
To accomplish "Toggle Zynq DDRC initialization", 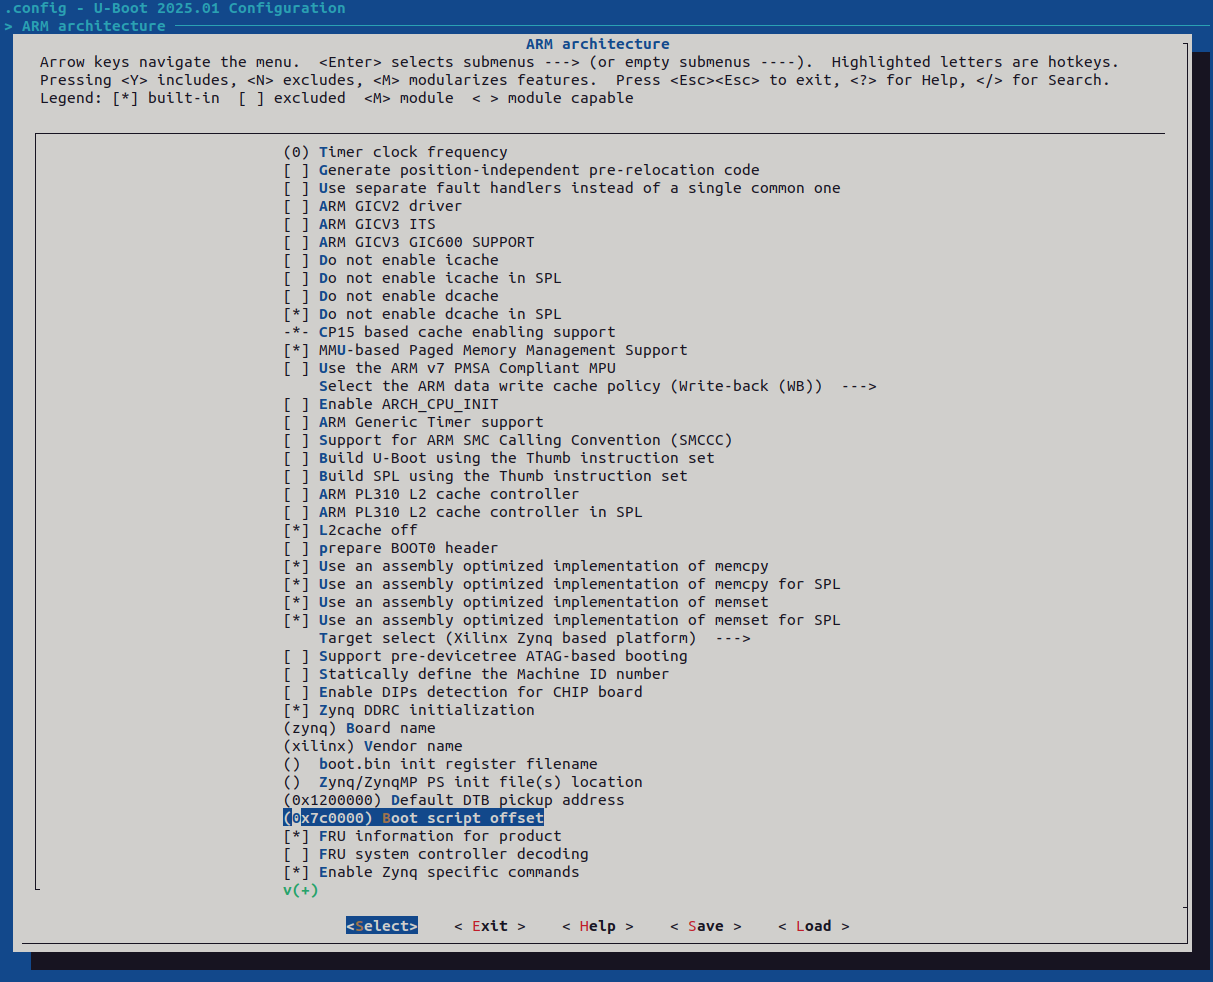I will (408, 710).
